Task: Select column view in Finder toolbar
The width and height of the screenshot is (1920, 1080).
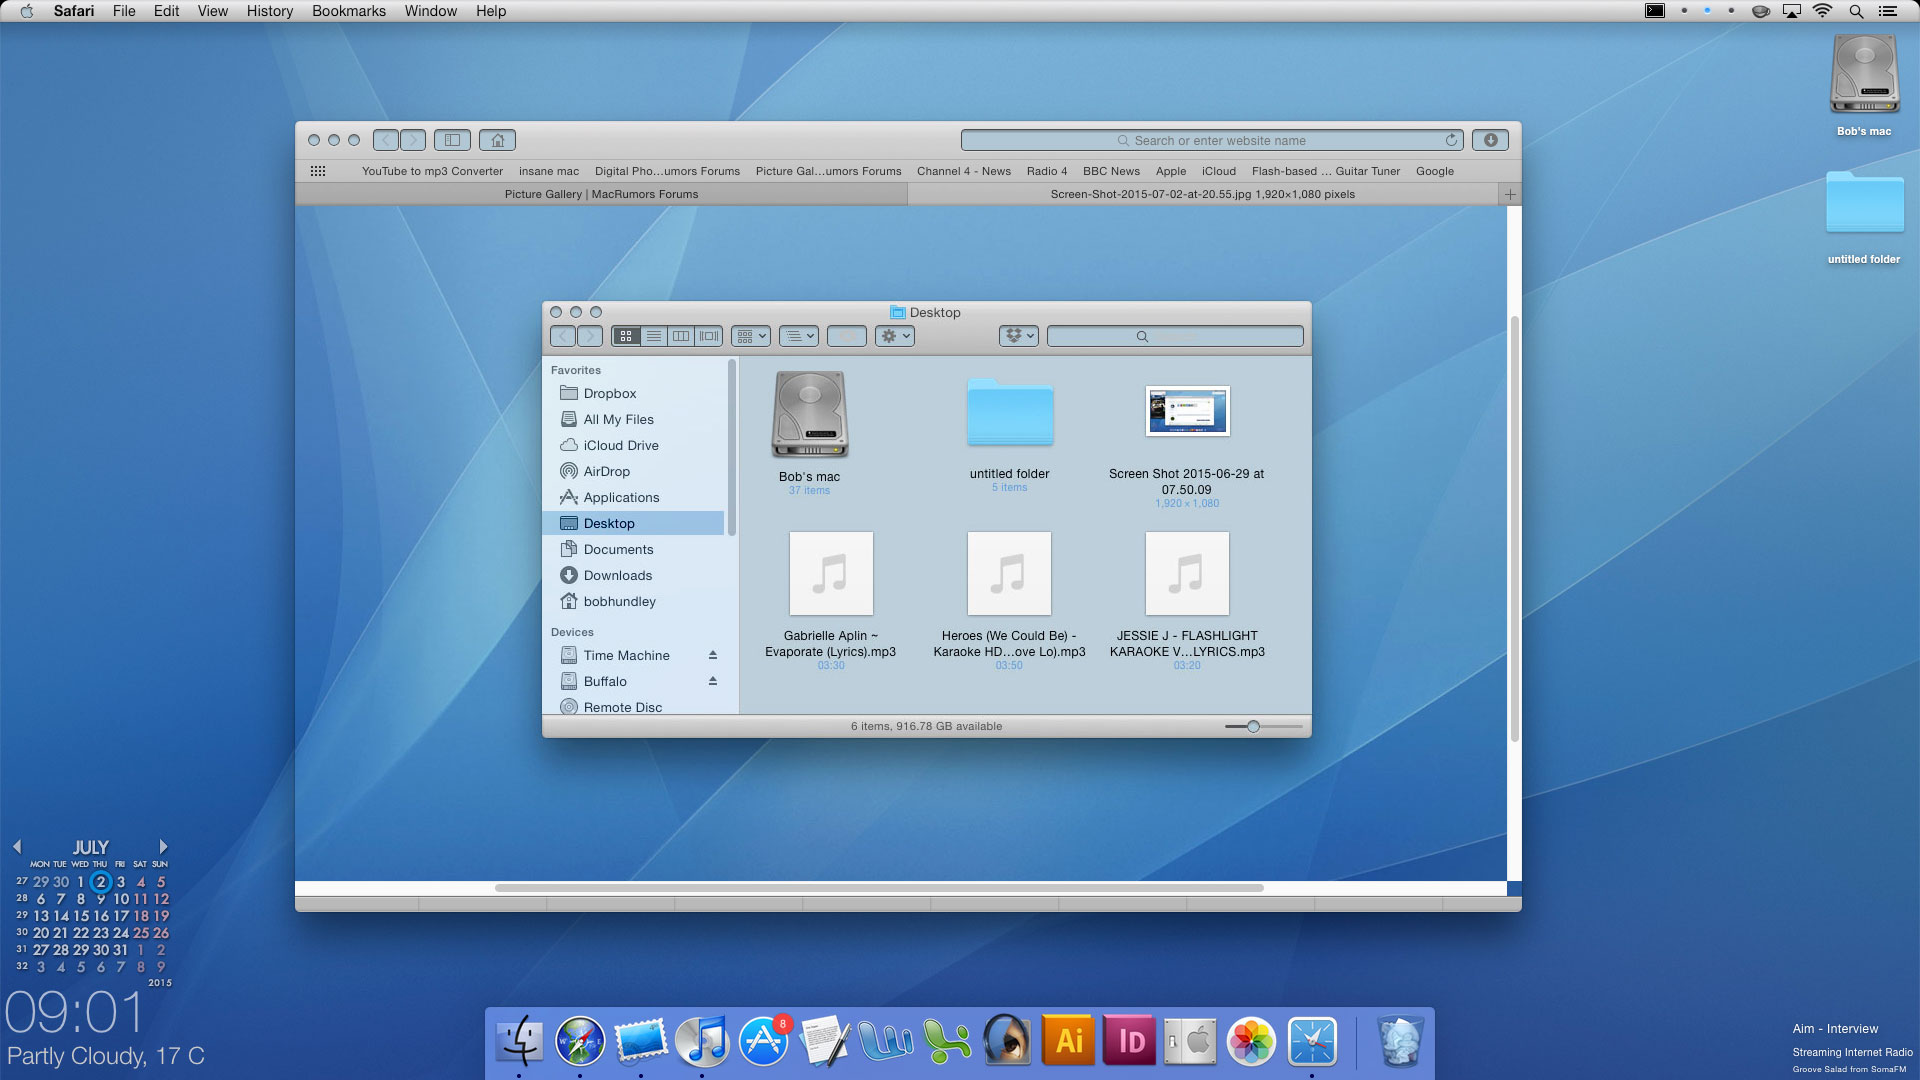Action: (681, 336)
